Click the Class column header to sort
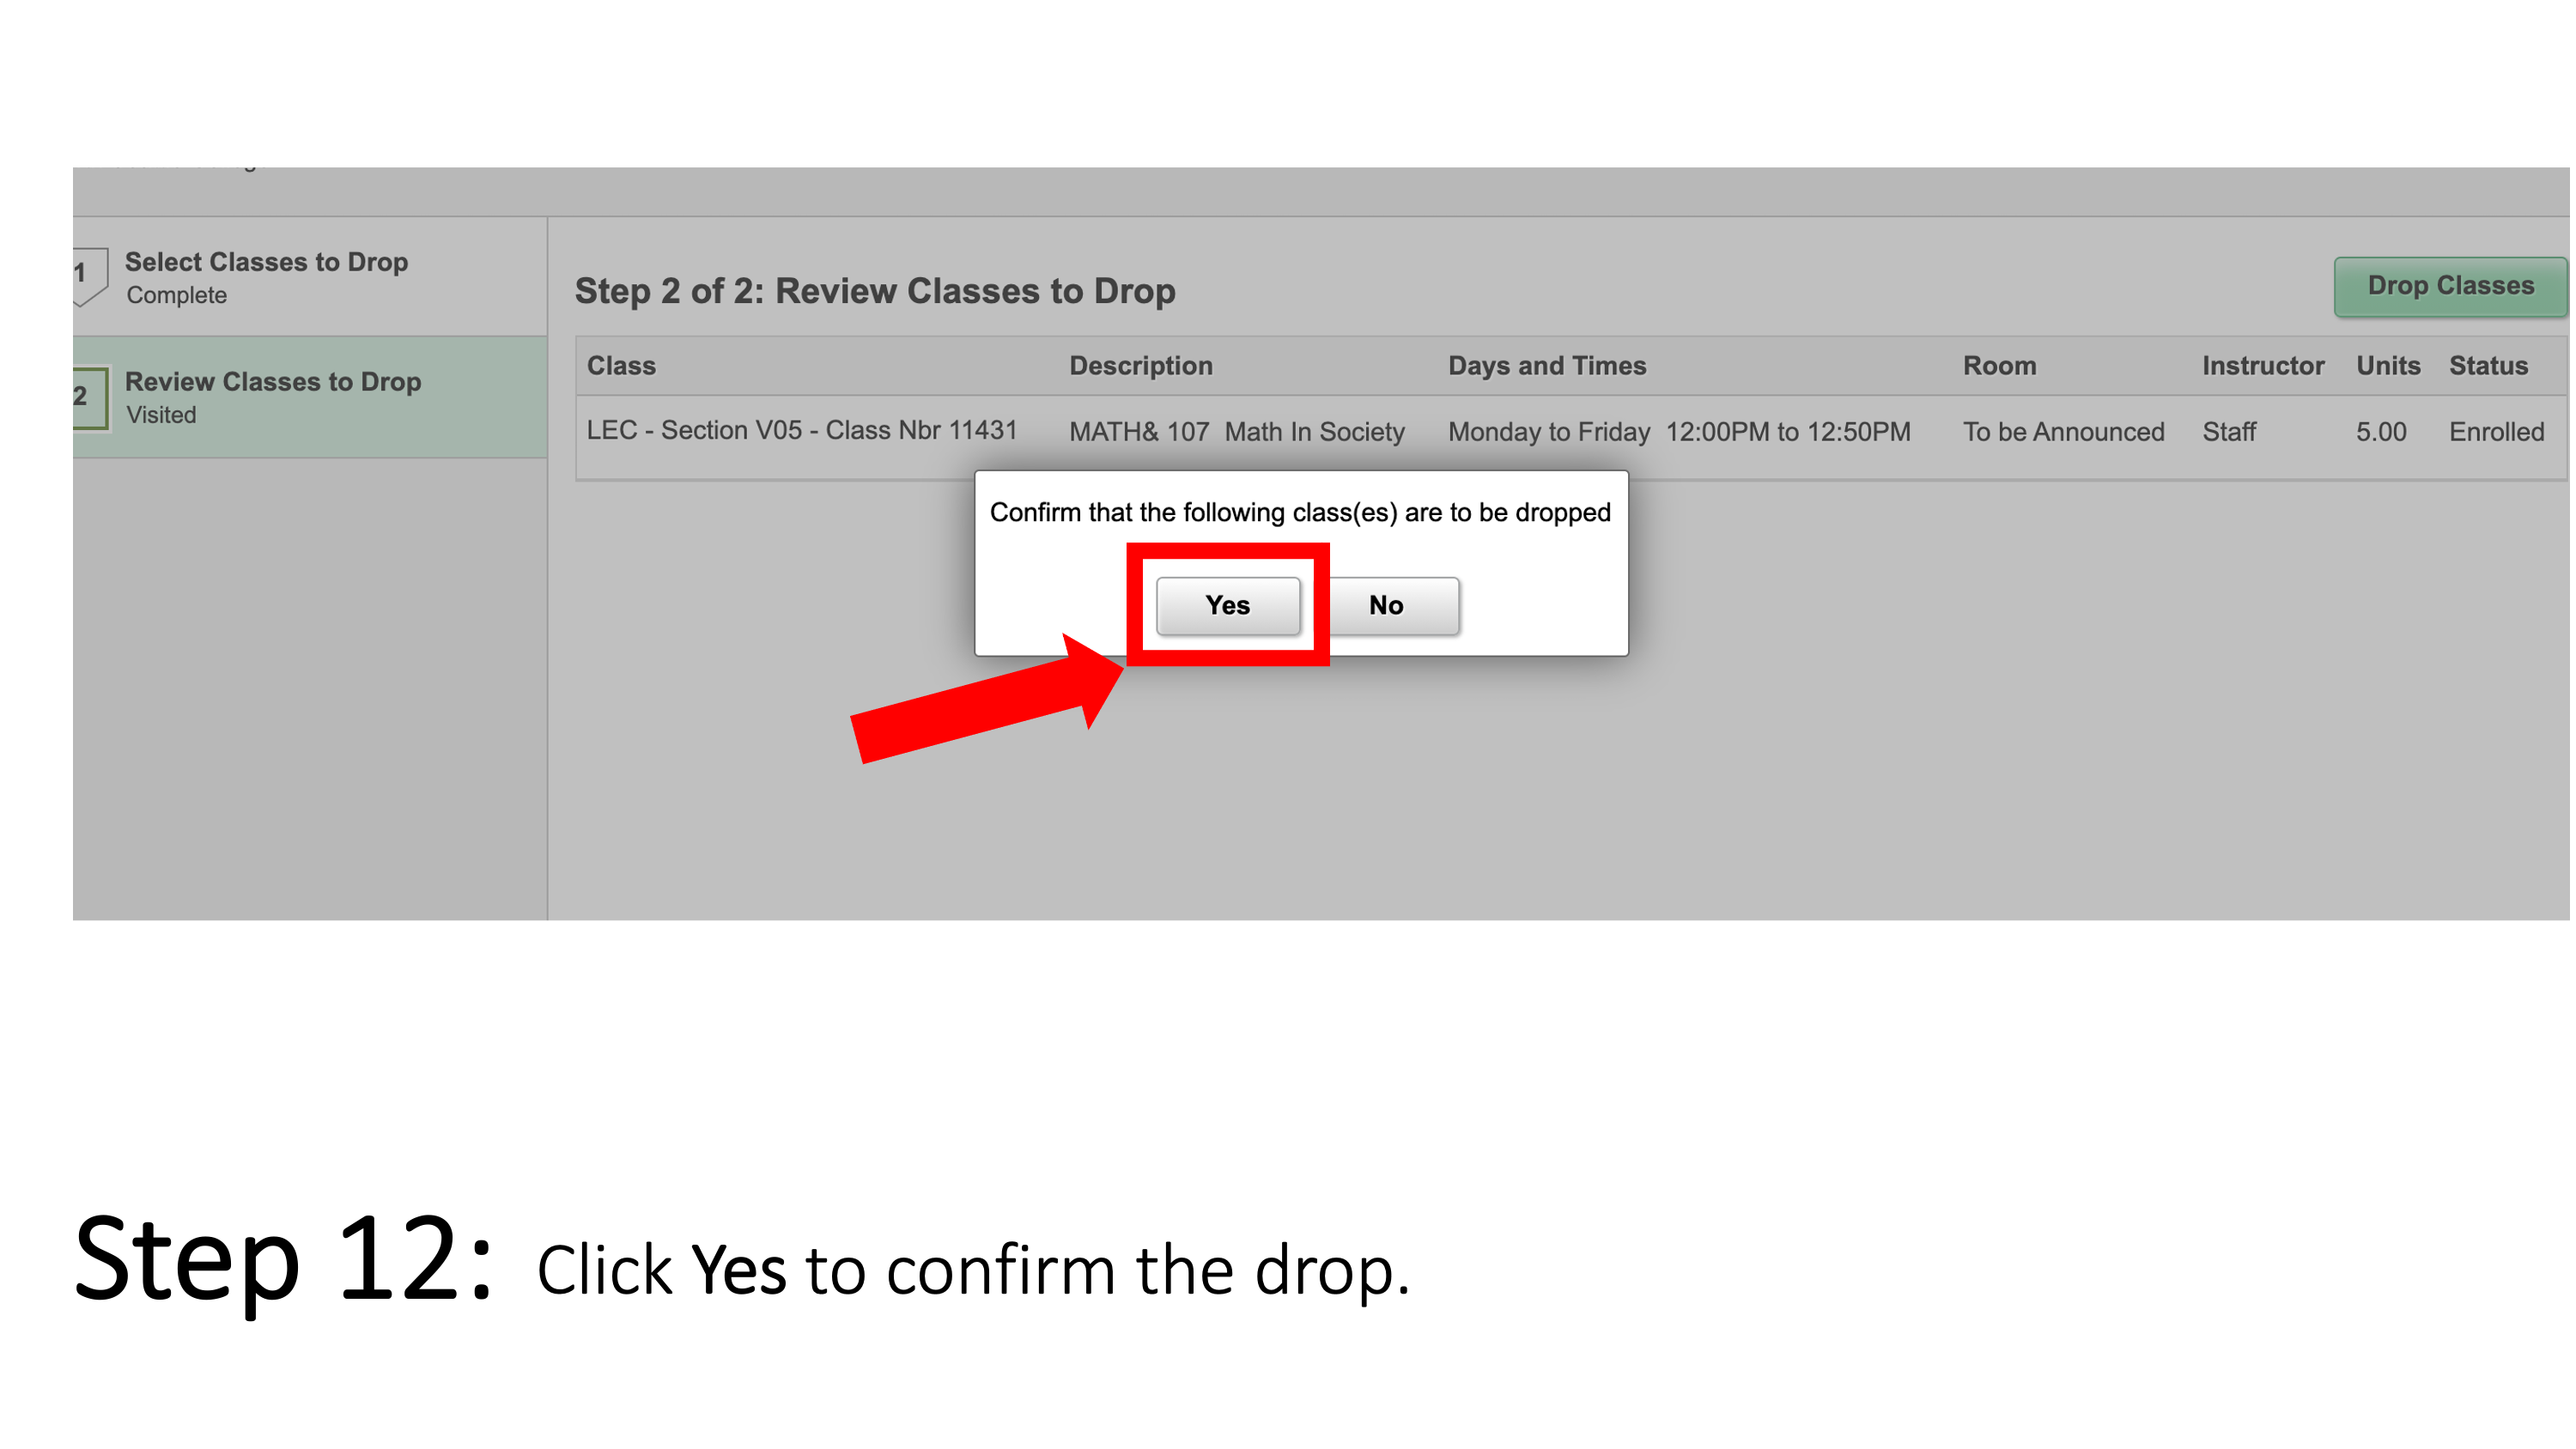 coord(624,367)
